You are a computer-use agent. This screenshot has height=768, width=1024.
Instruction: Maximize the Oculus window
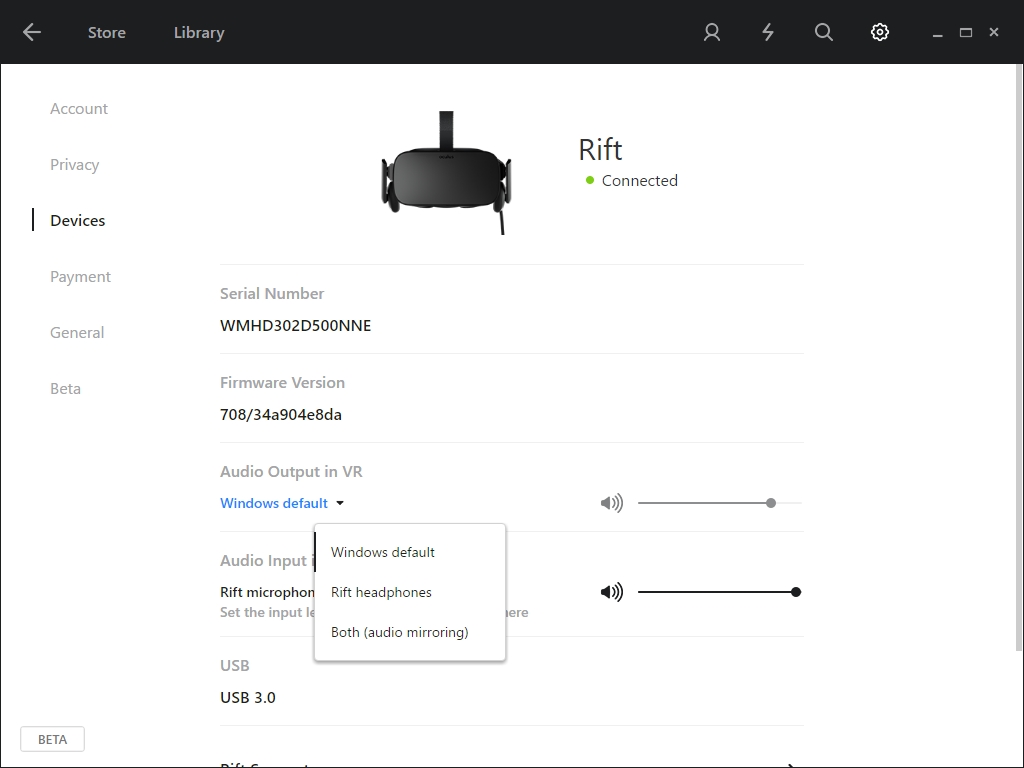point(965,33)
